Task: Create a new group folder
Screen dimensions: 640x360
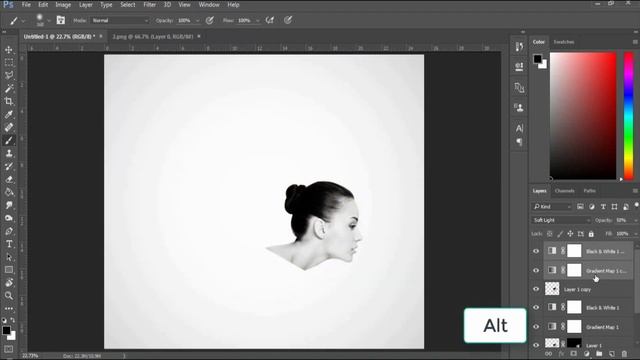Action: (x=599, y=354)
